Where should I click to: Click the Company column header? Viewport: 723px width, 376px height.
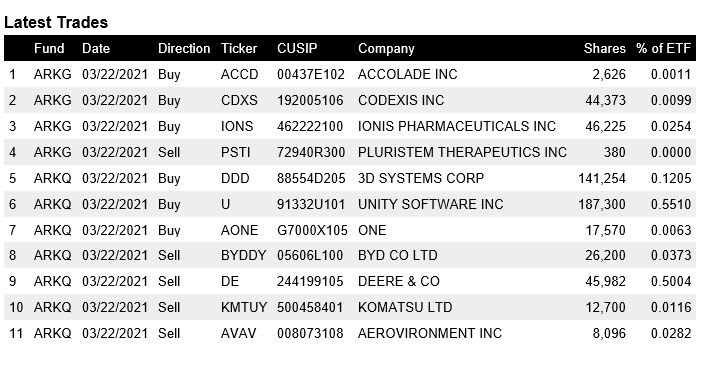point(386,49)
